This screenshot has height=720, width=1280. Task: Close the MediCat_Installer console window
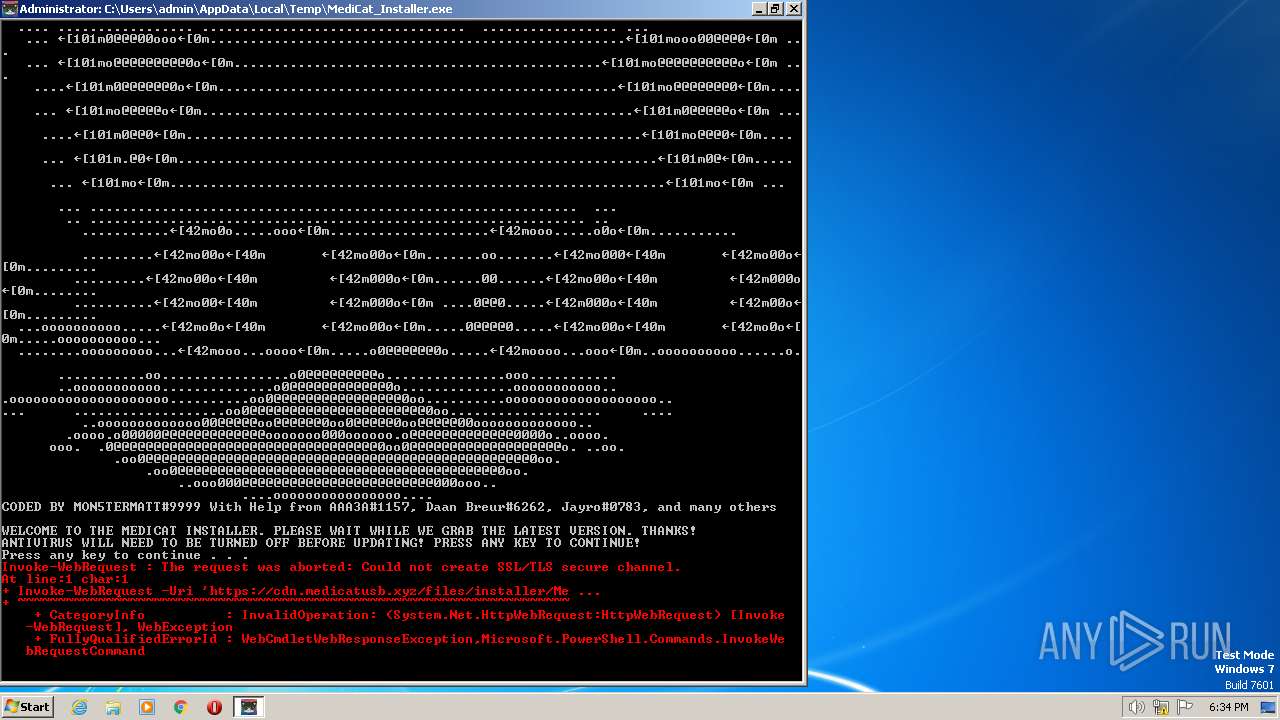coord(793,9)
